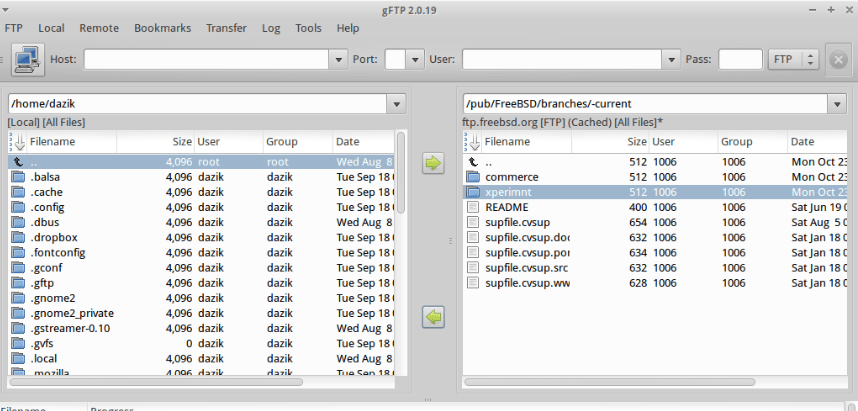Select the .gnome2 folder icon
The height and width of the screenshot is (411, 858).
pos(19,298)
